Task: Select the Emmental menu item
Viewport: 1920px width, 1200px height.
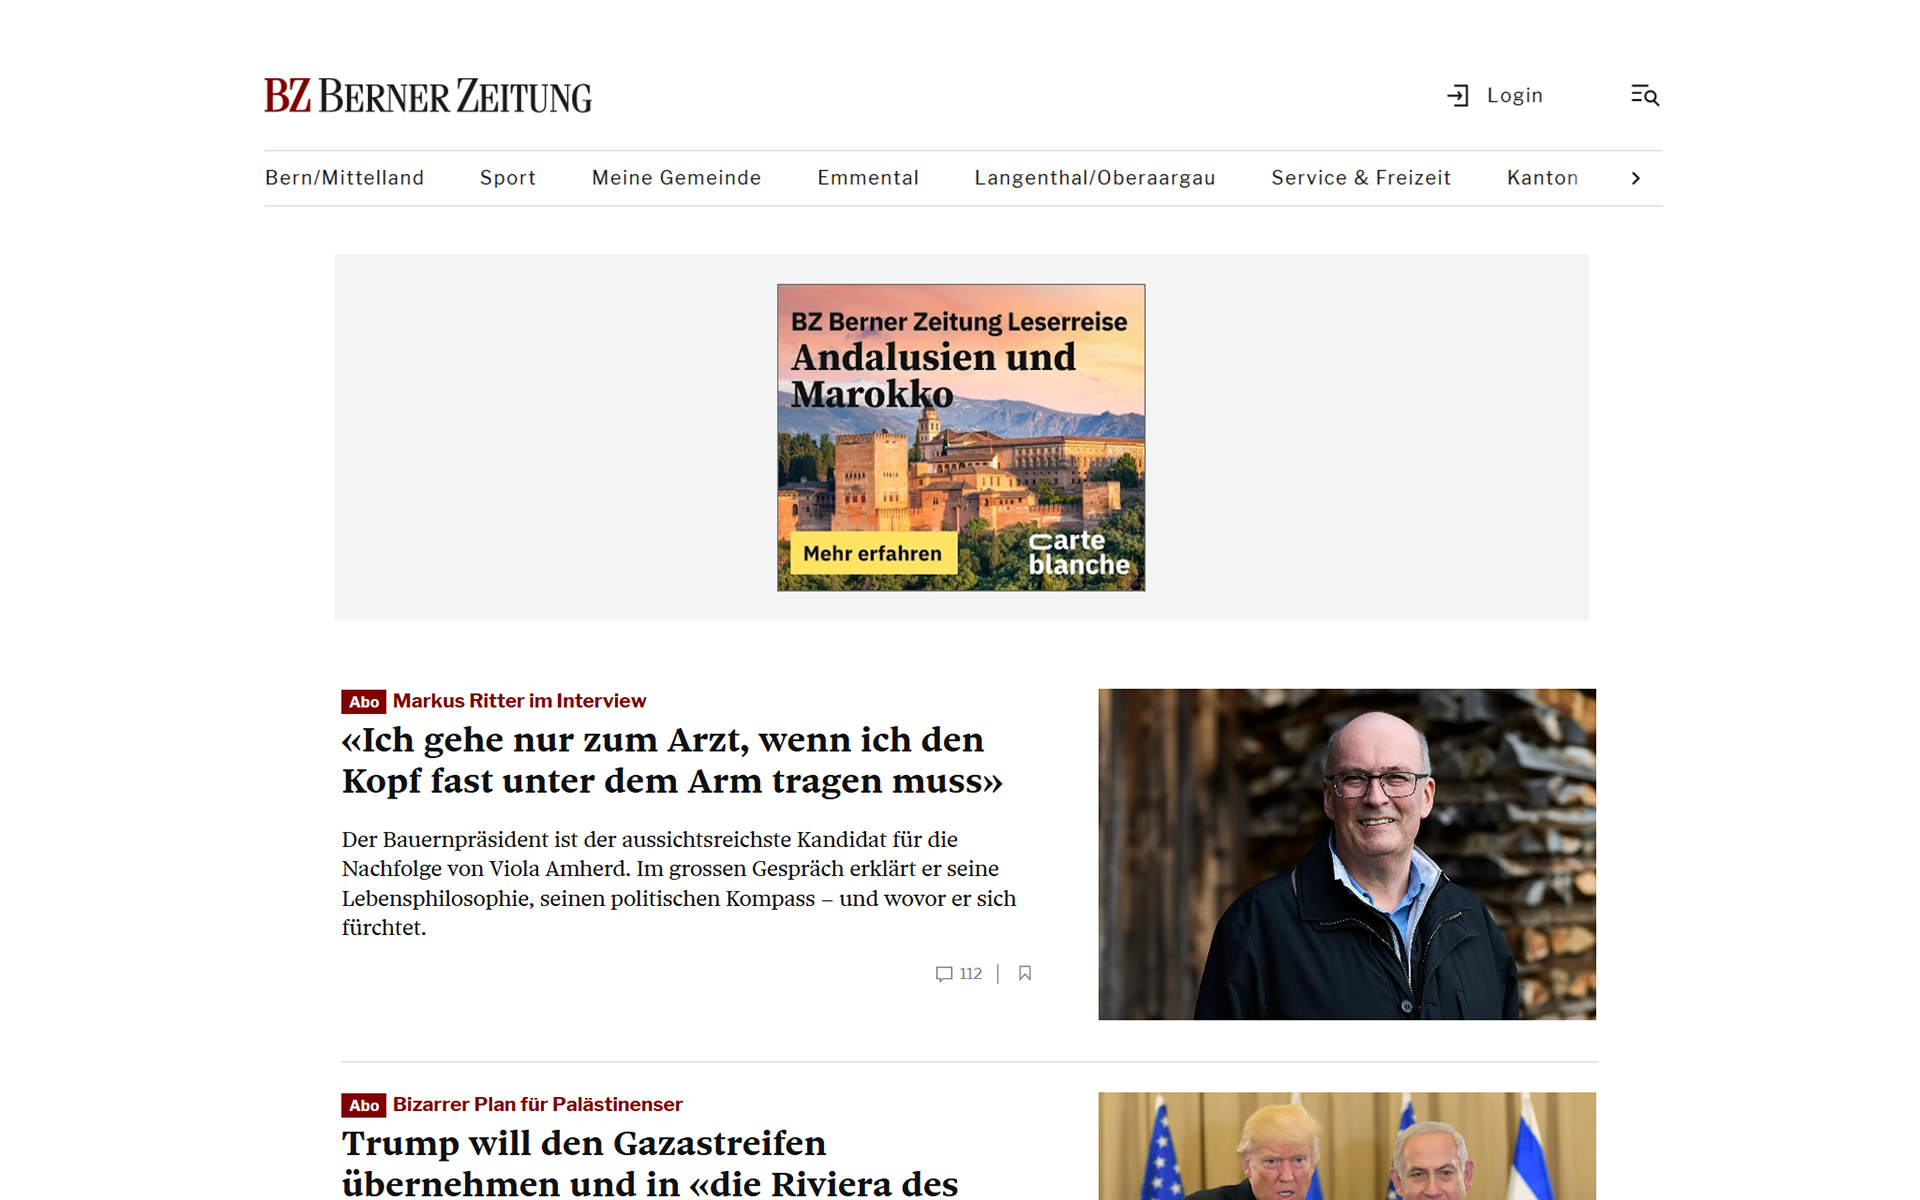Action: point(867,178)
